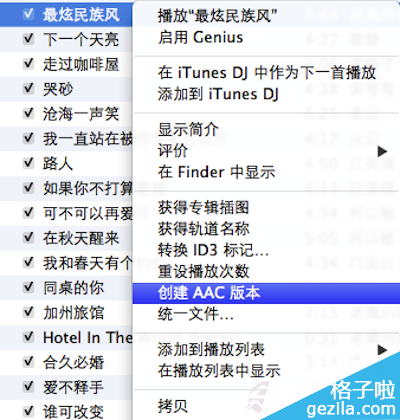
Task: Toggle the checkbox for 同桌的你
Action: pos(29,287)
